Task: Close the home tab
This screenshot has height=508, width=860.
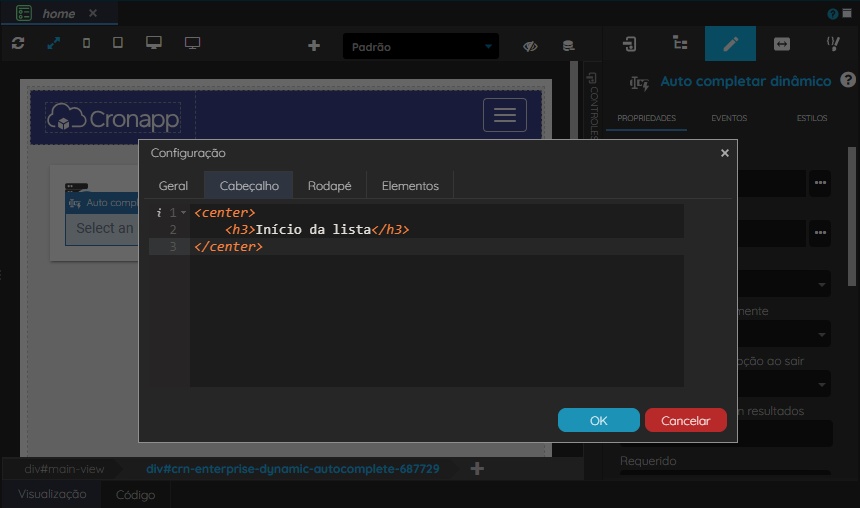Action: pos(93,13)
